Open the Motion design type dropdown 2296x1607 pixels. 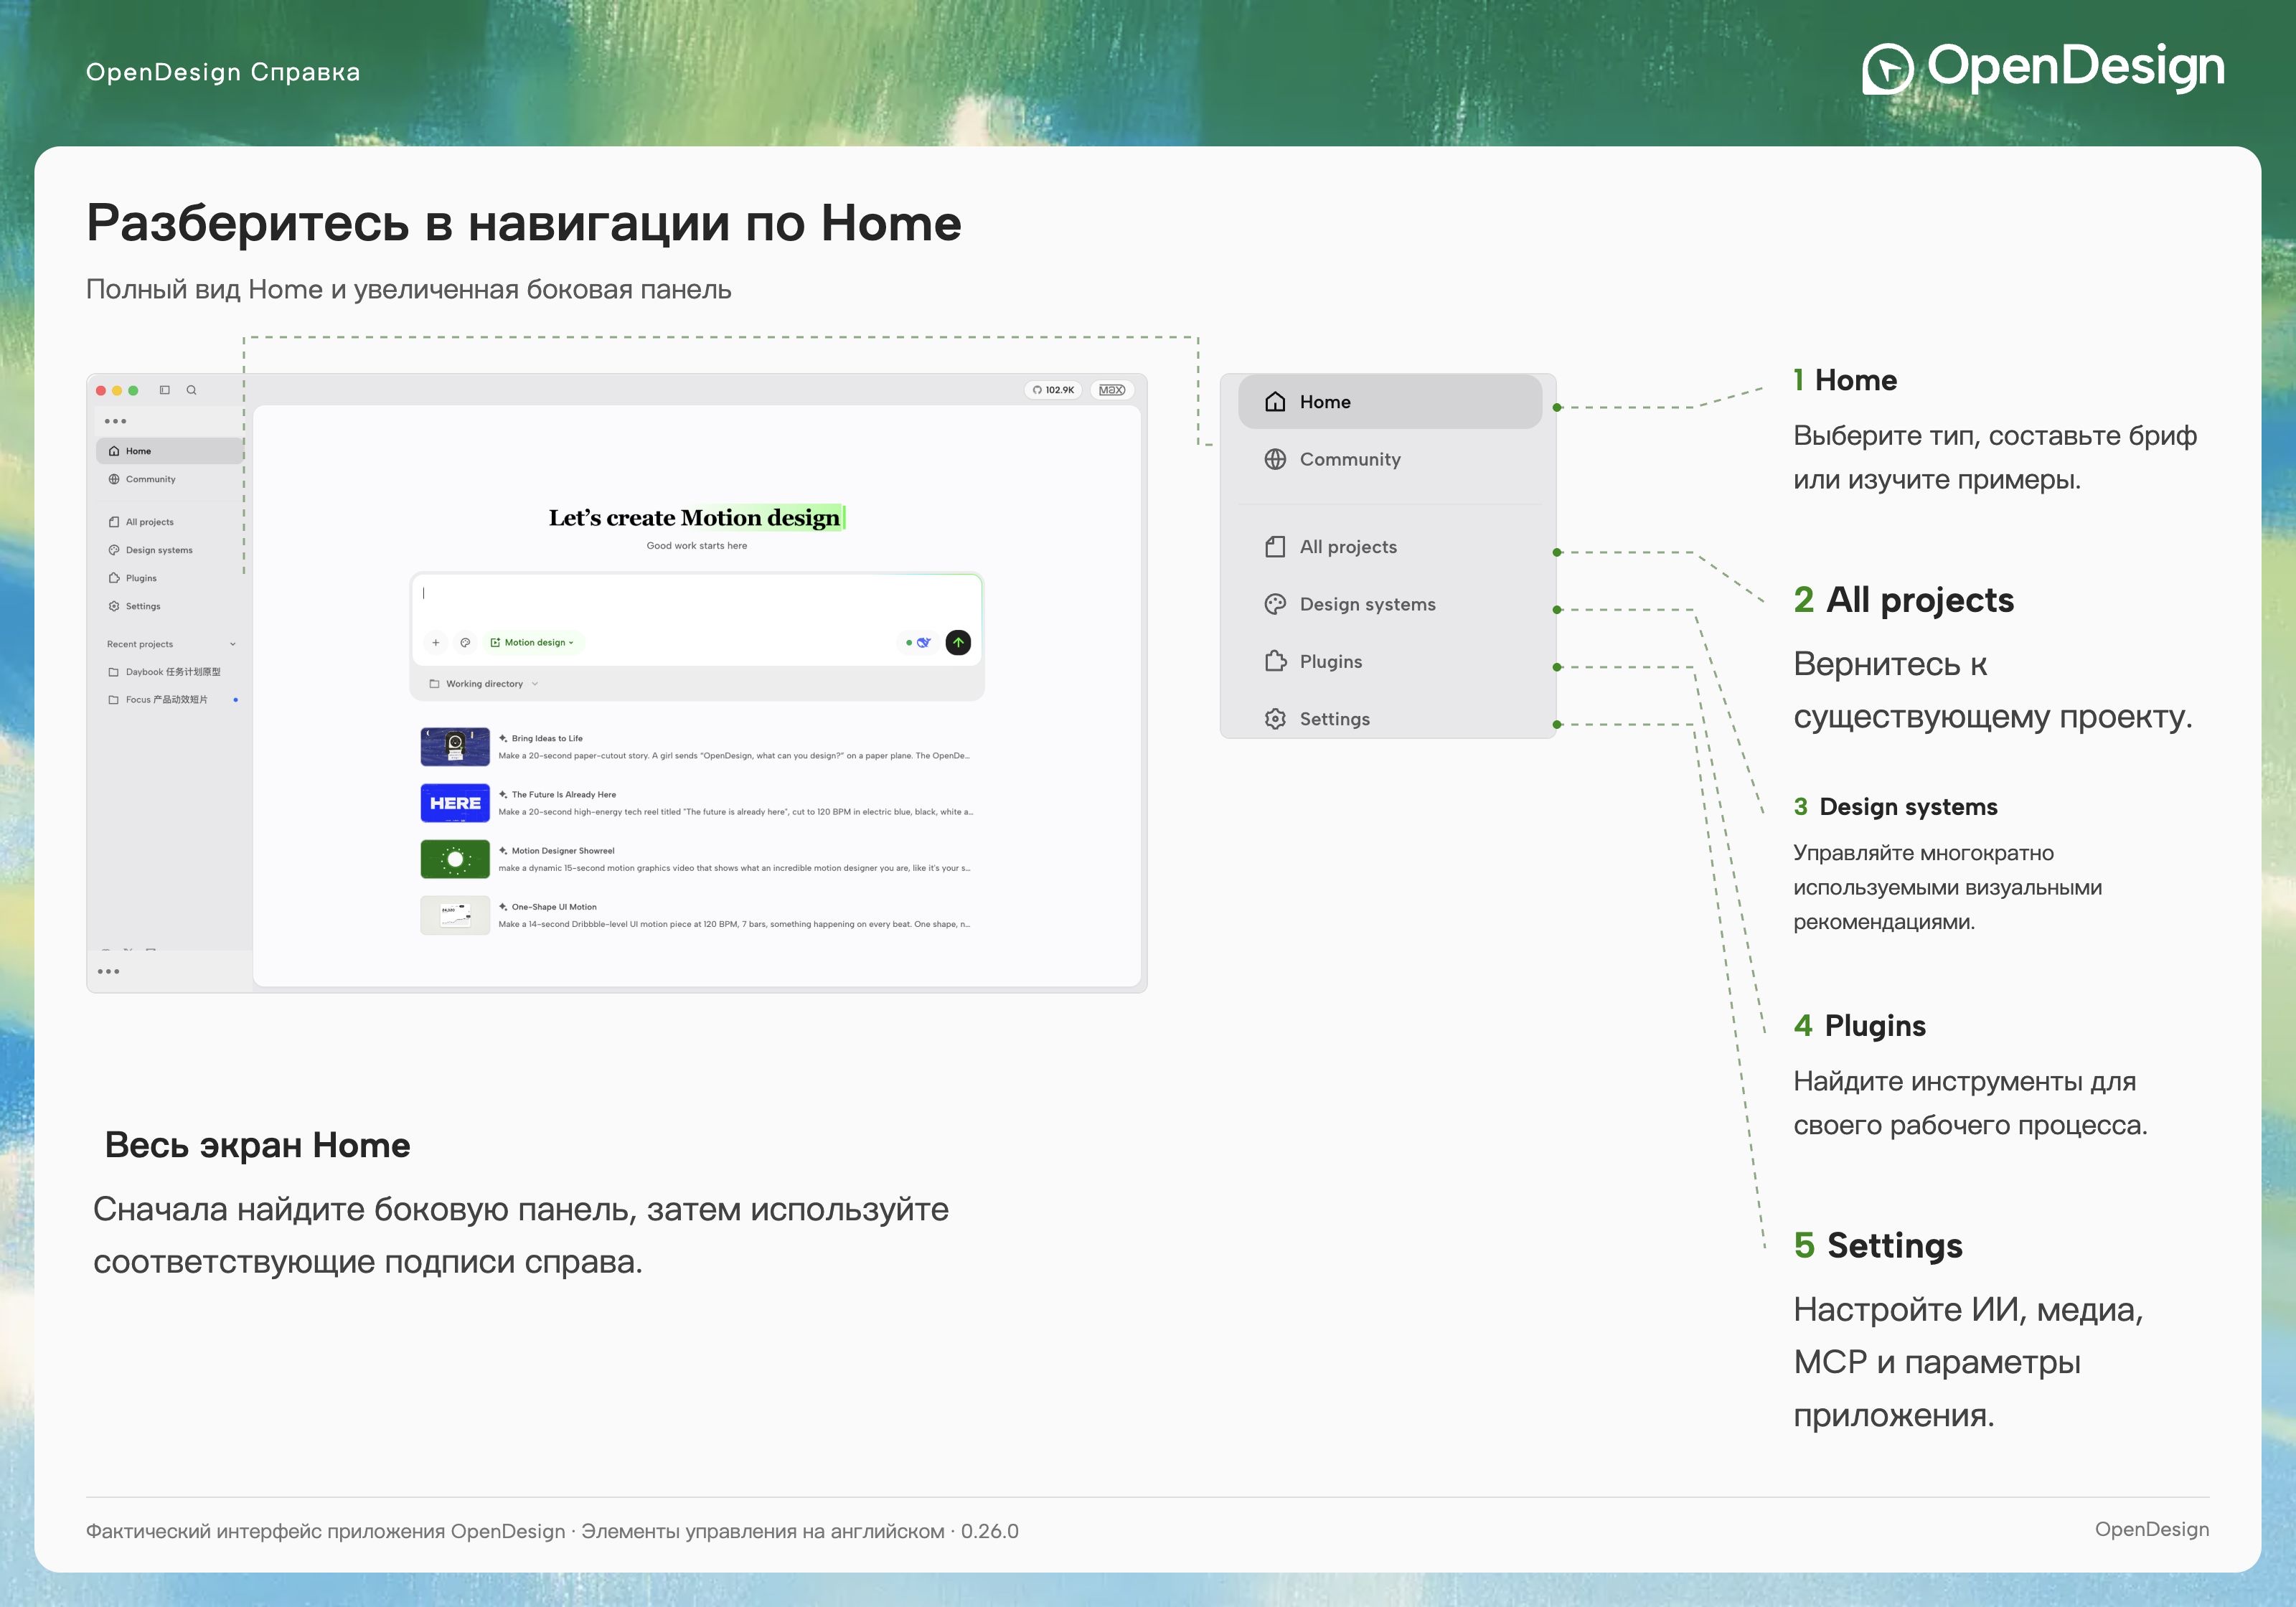tap(533, 643)
